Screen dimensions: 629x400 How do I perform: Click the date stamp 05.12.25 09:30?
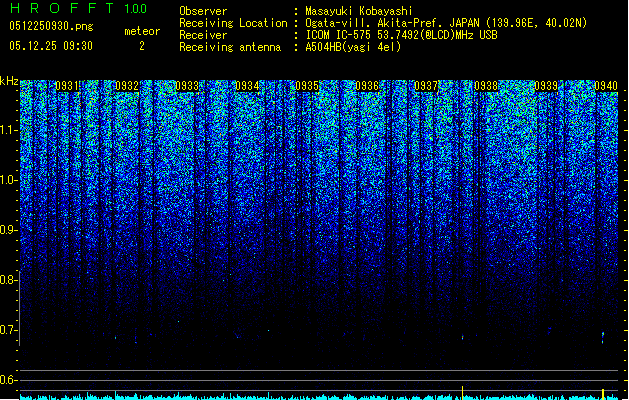point(51,46)
